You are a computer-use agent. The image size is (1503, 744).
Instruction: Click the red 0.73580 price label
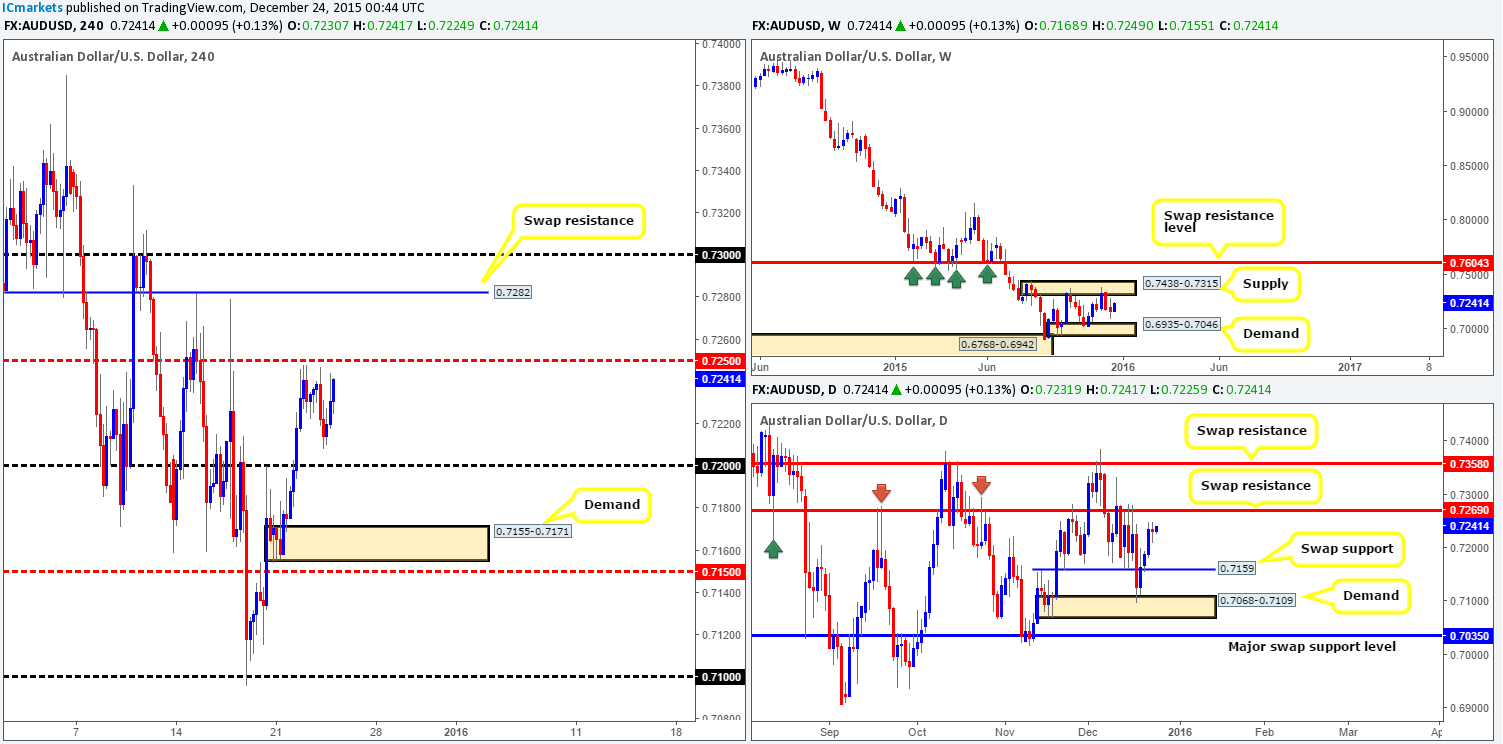tap(1468, 464)
